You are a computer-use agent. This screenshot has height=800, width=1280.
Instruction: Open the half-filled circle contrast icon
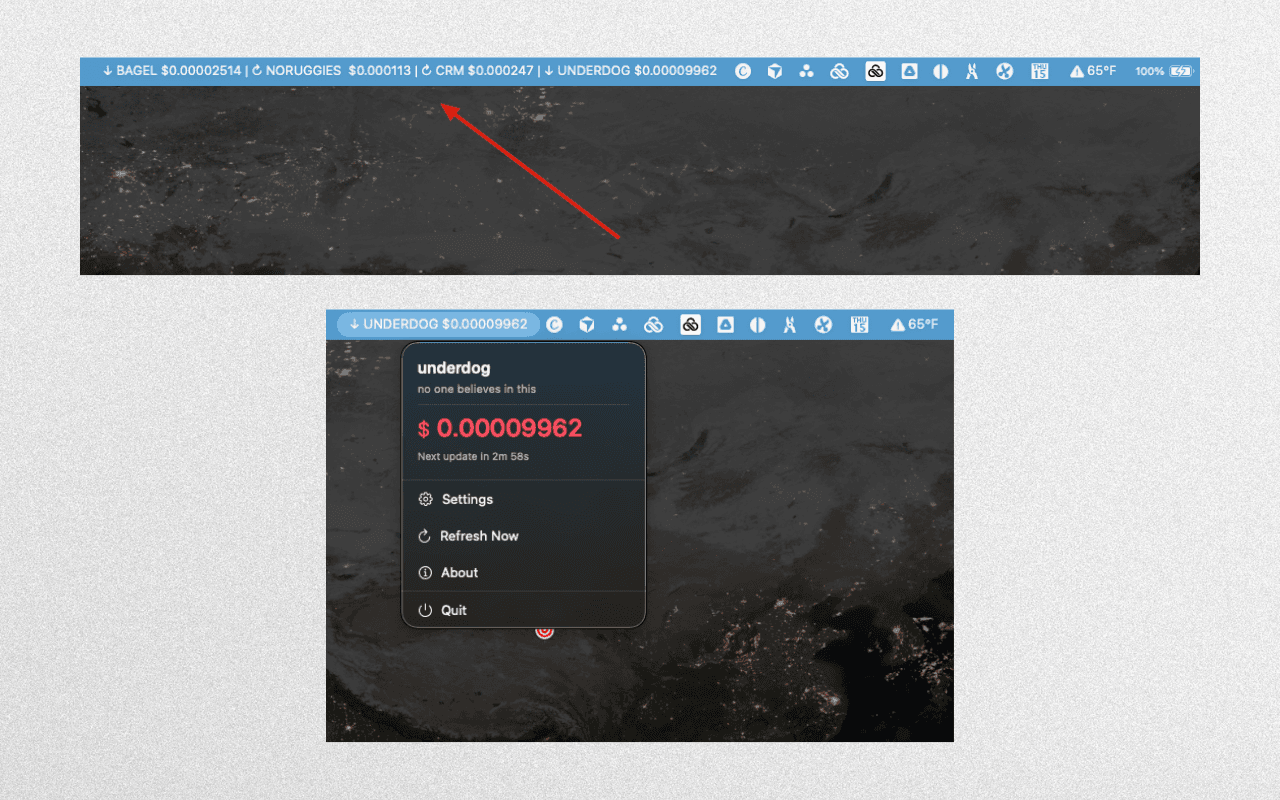coord(940,71)
